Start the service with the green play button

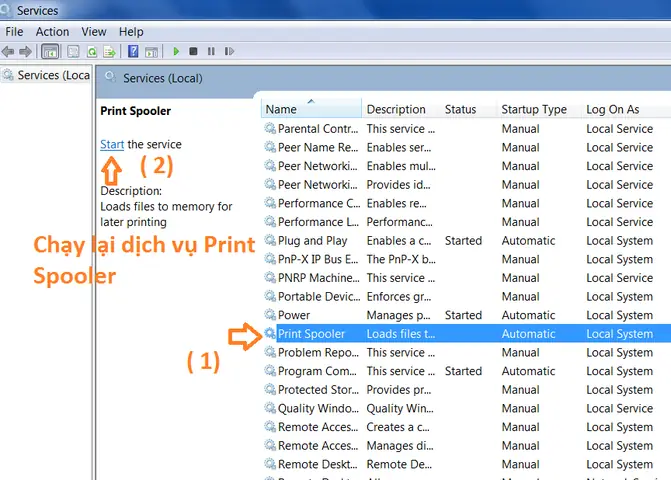coord(176,51)
